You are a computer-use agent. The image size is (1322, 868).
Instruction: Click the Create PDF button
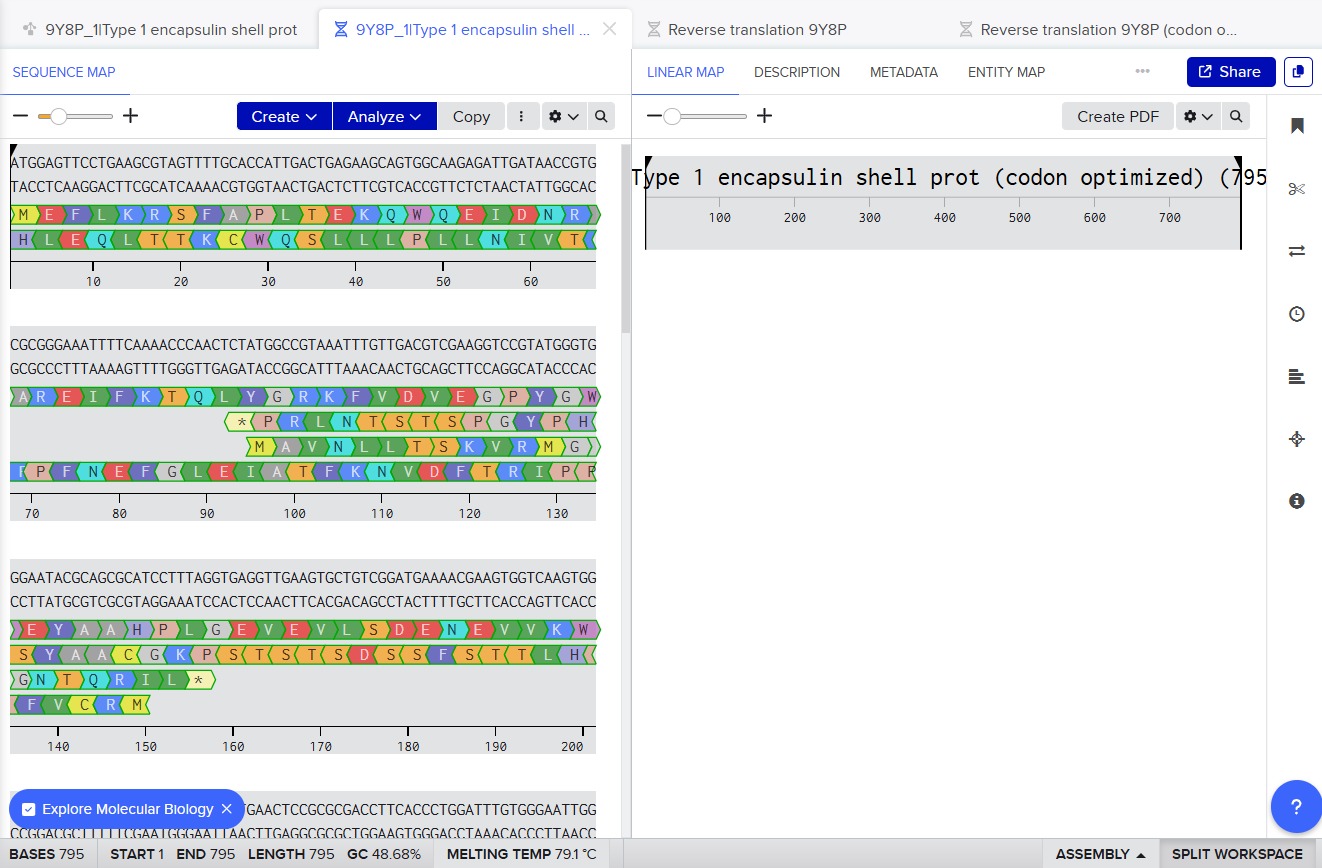pyautogui.click(x=1117, y=116)
